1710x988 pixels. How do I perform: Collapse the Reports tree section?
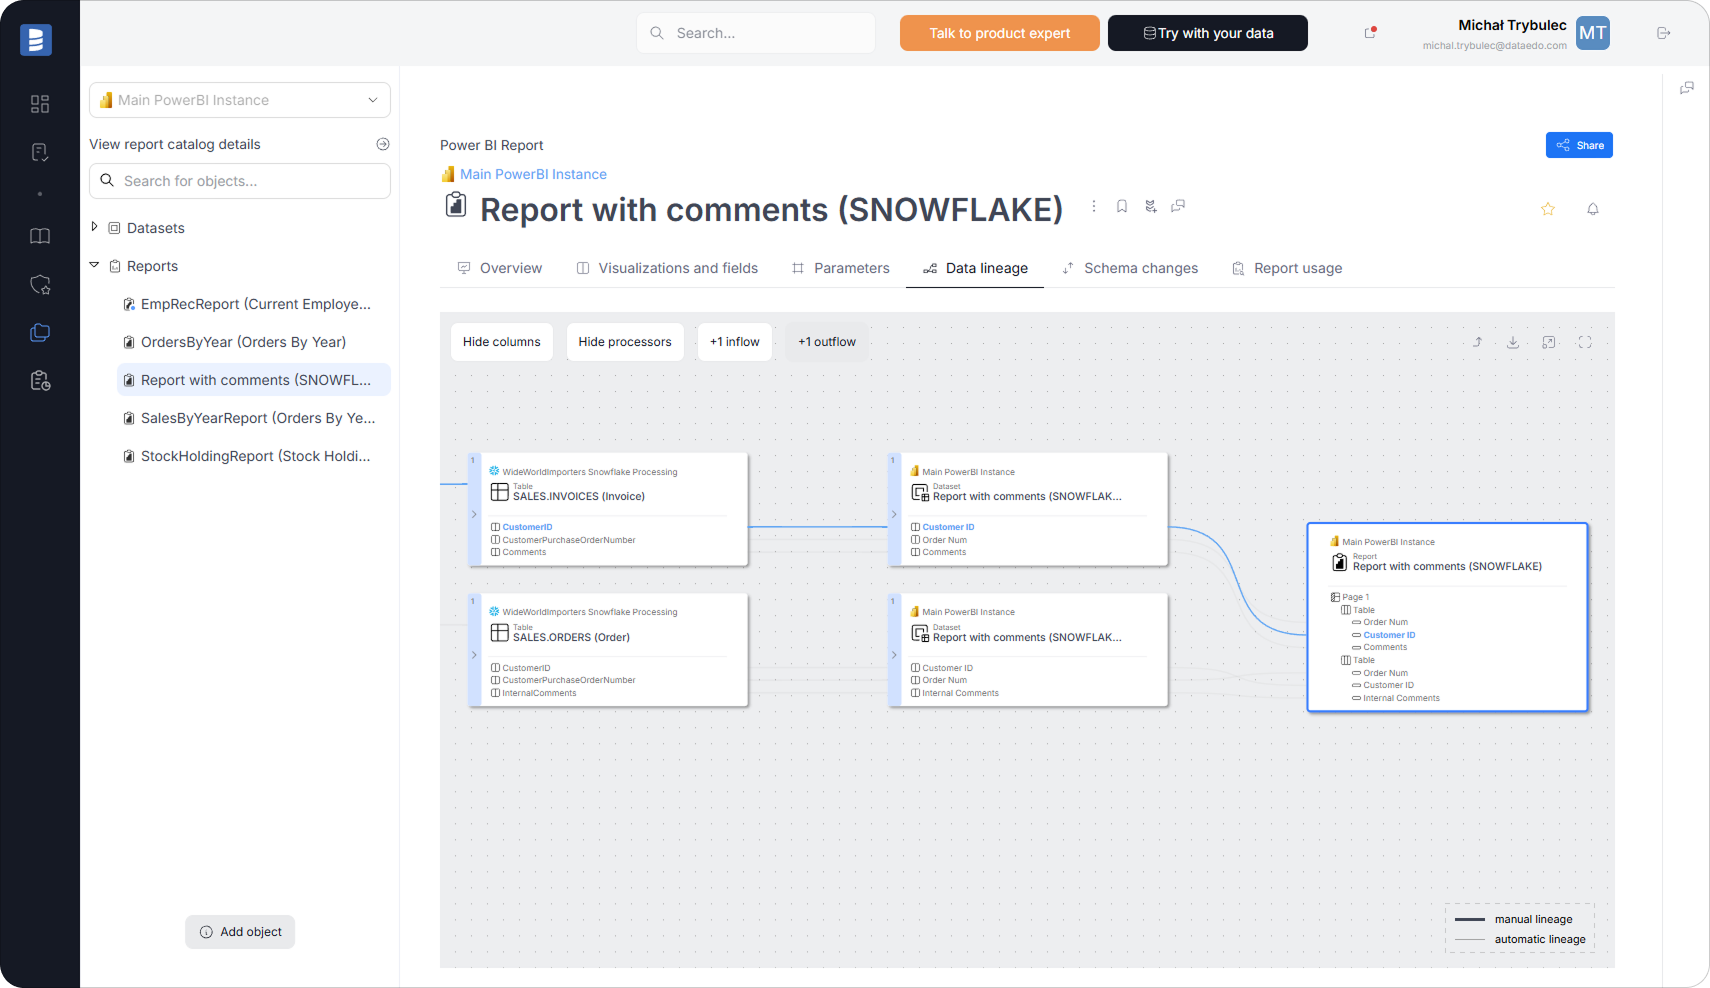coord(94,265)
